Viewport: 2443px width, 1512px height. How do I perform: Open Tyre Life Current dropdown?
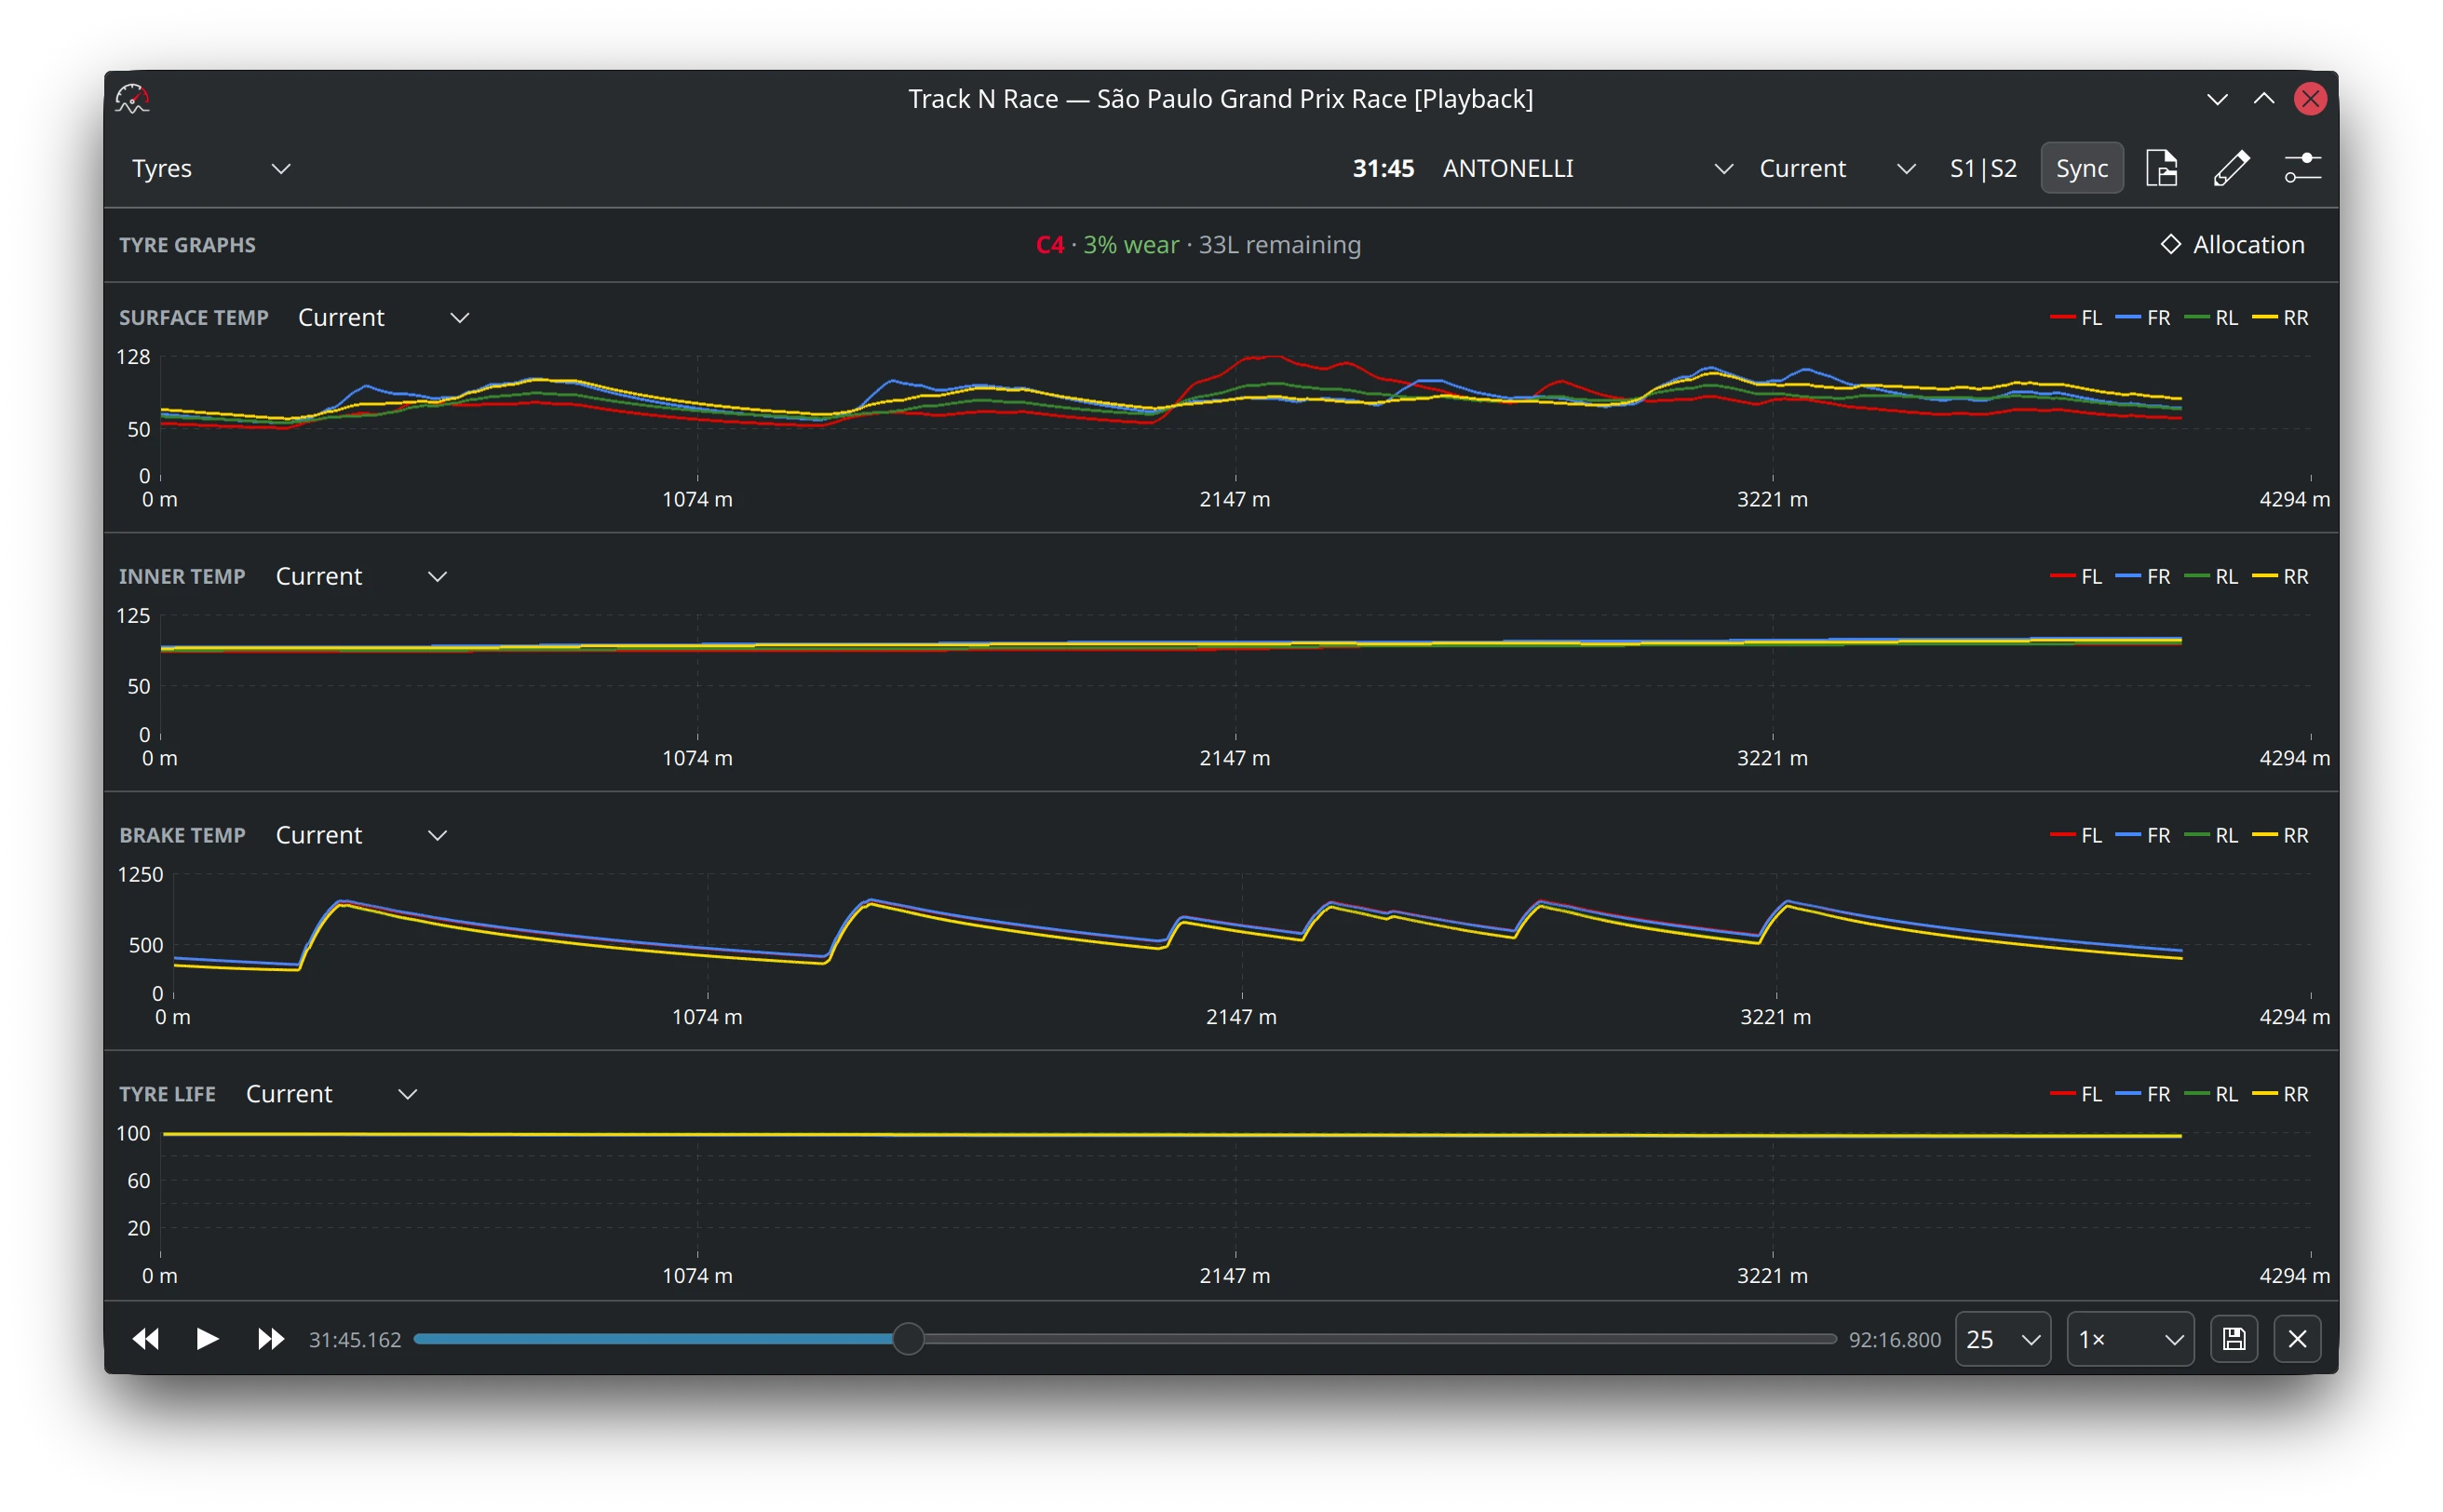[x=331, y=1094]
